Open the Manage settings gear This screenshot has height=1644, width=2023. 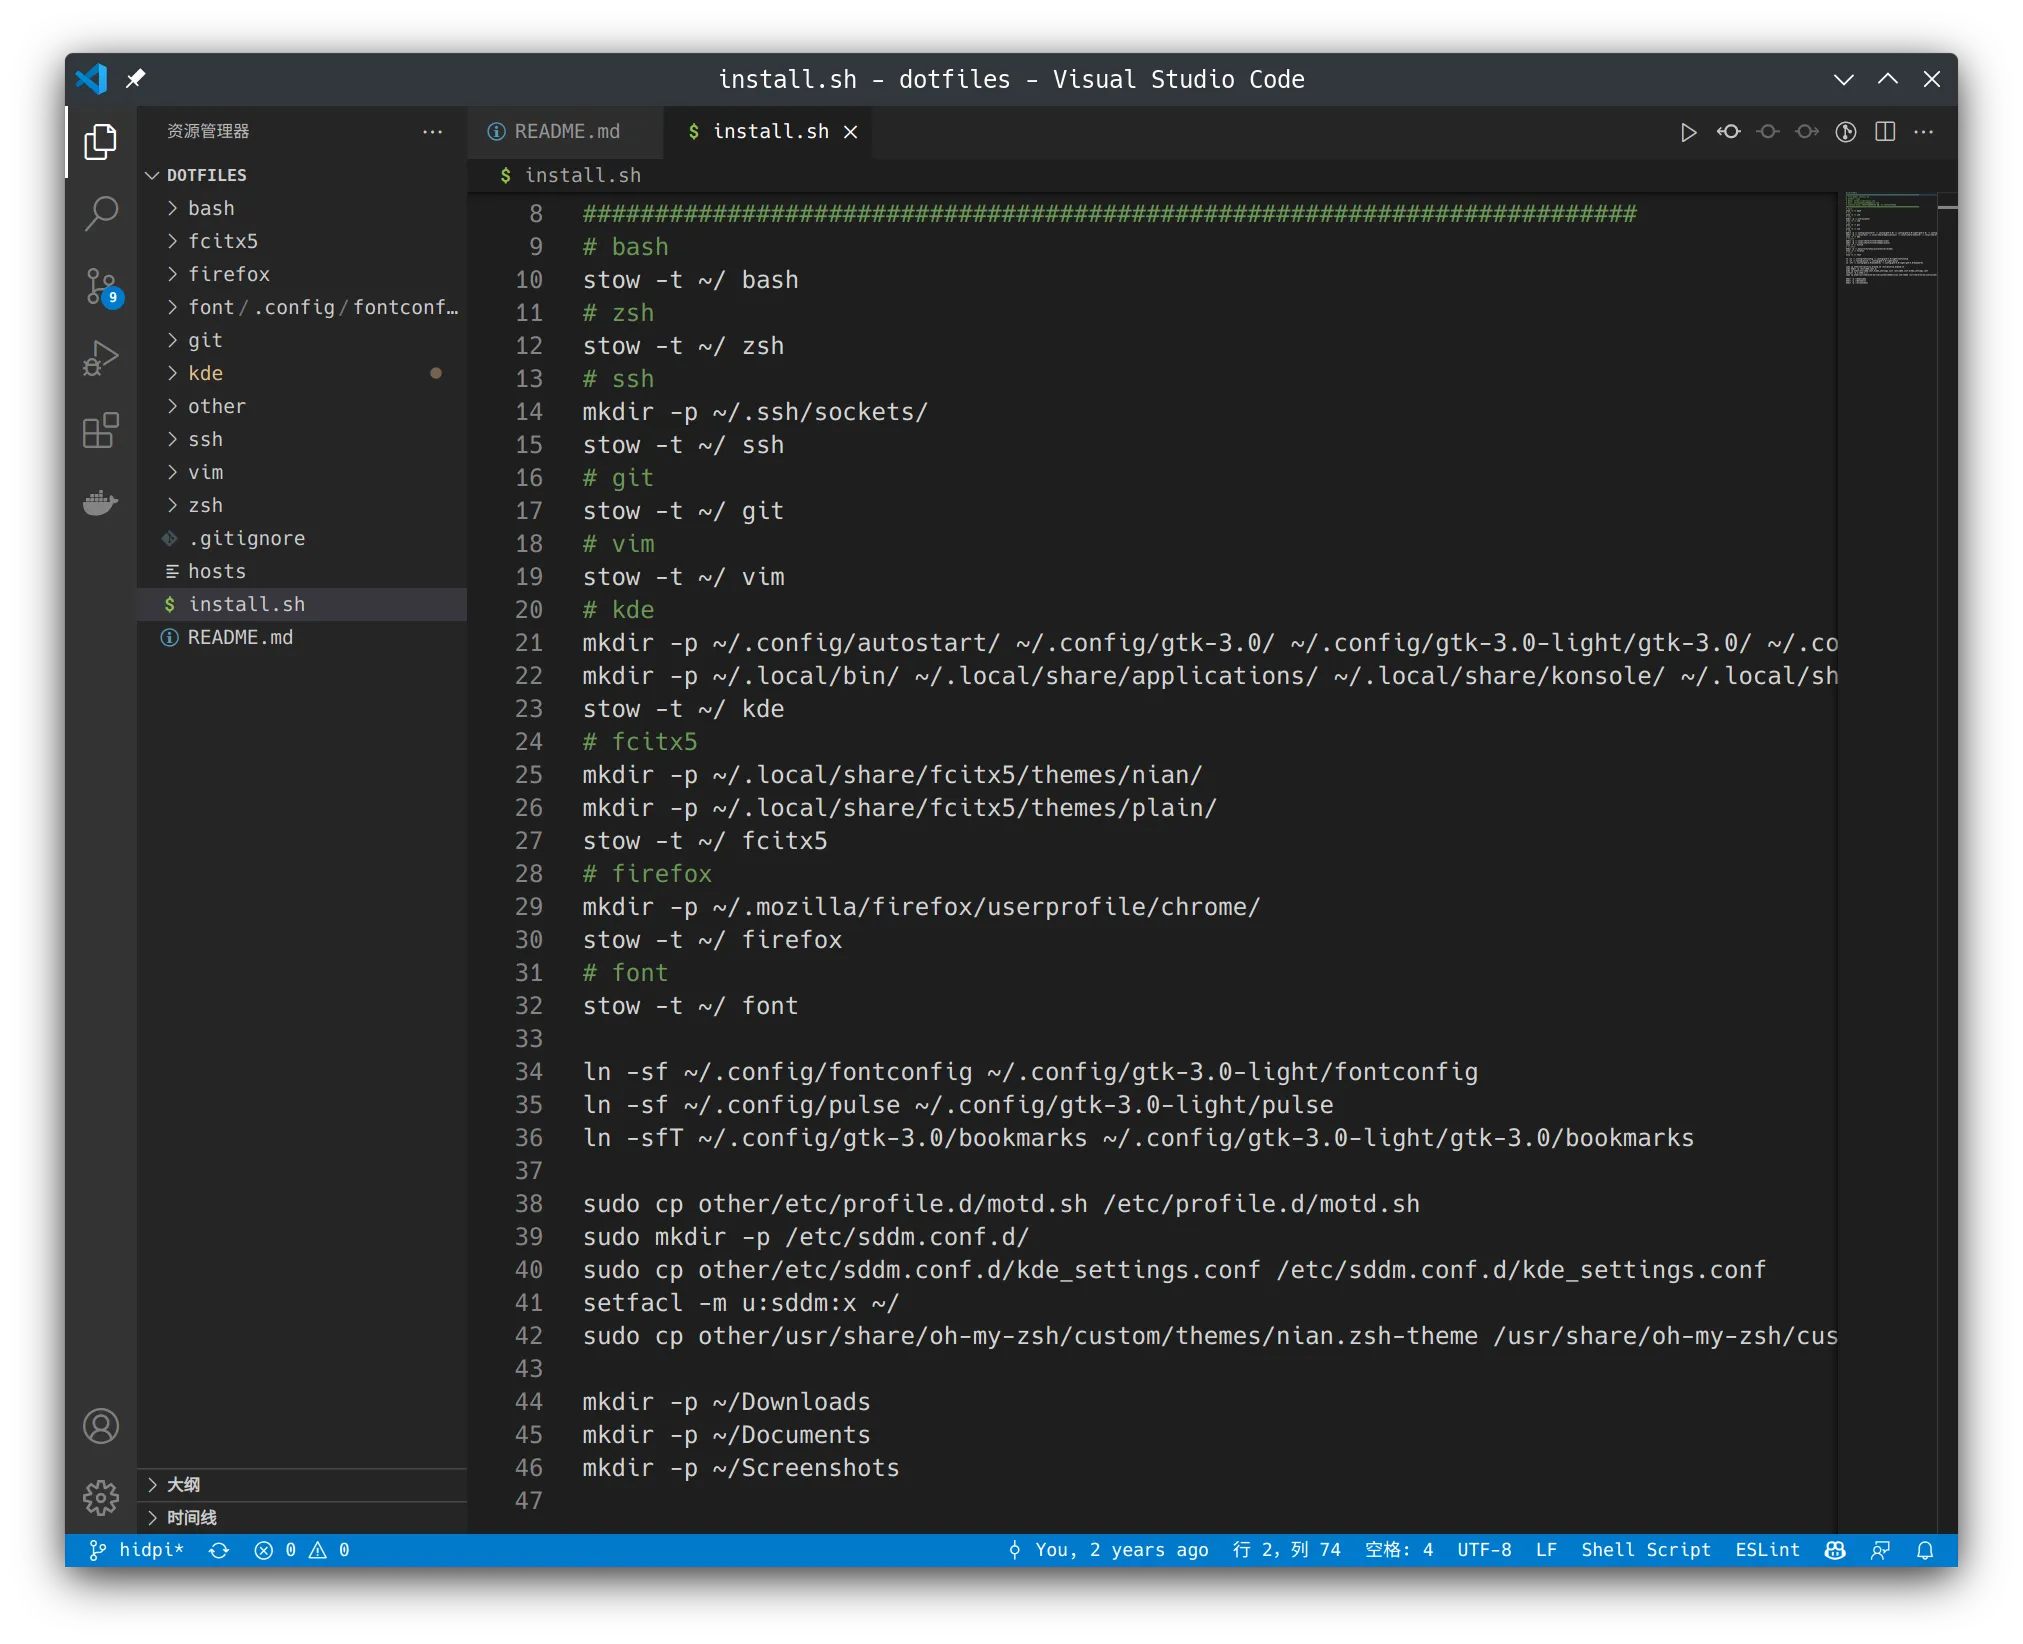tap(100, 1497)
